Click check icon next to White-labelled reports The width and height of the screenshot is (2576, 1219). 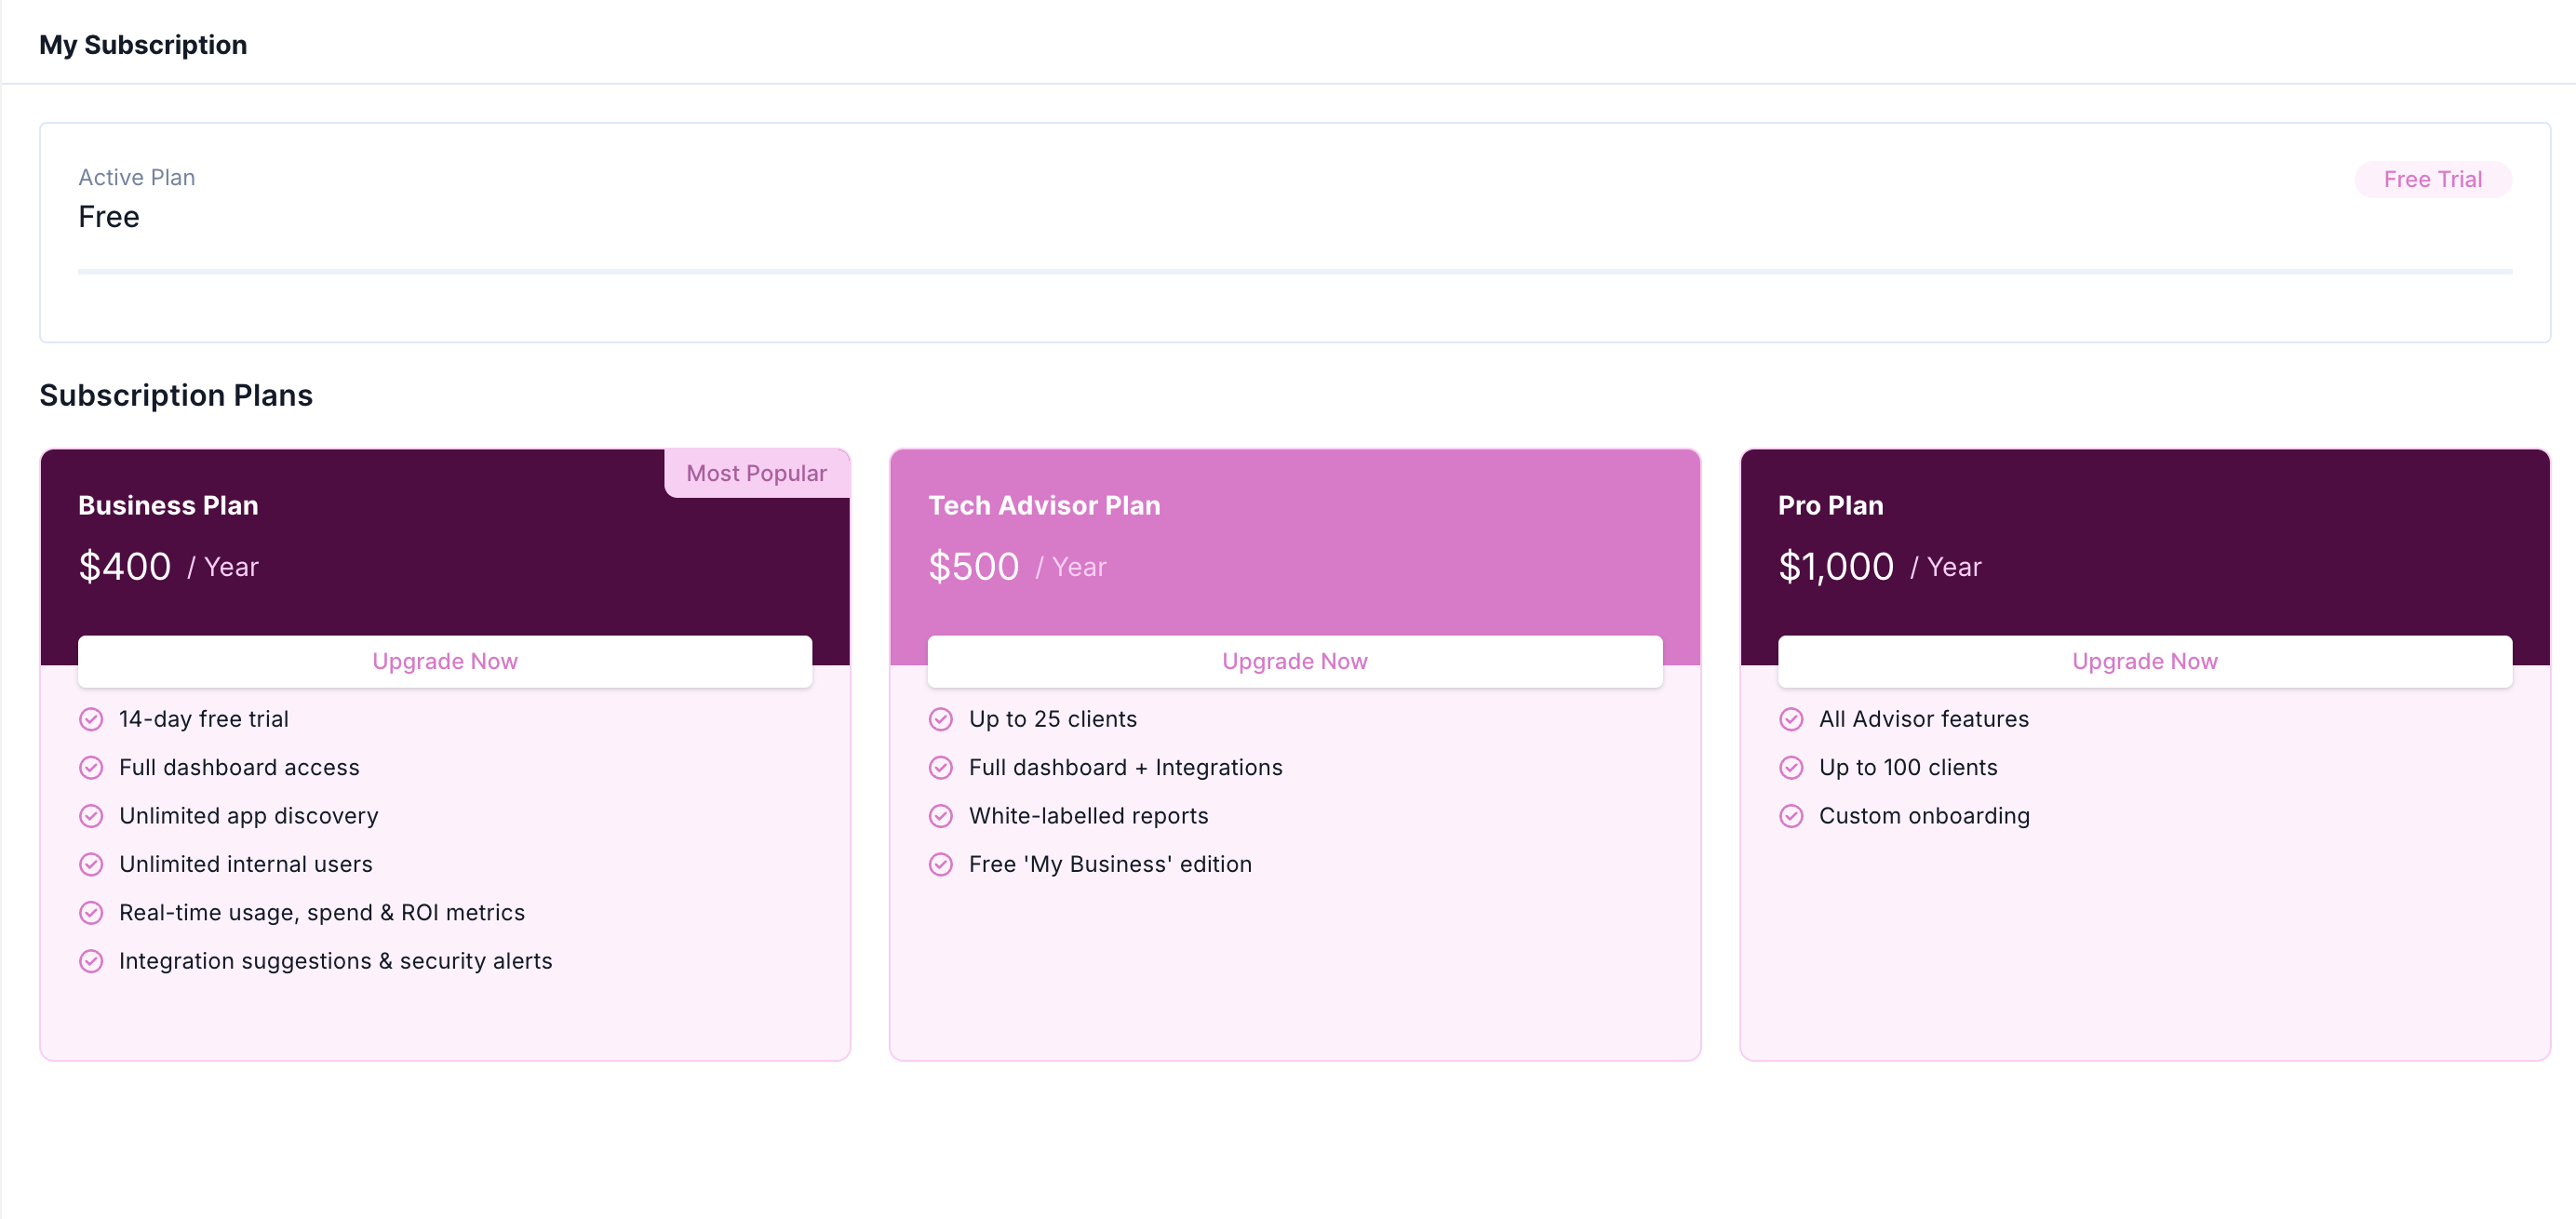(x=941, y=817)
